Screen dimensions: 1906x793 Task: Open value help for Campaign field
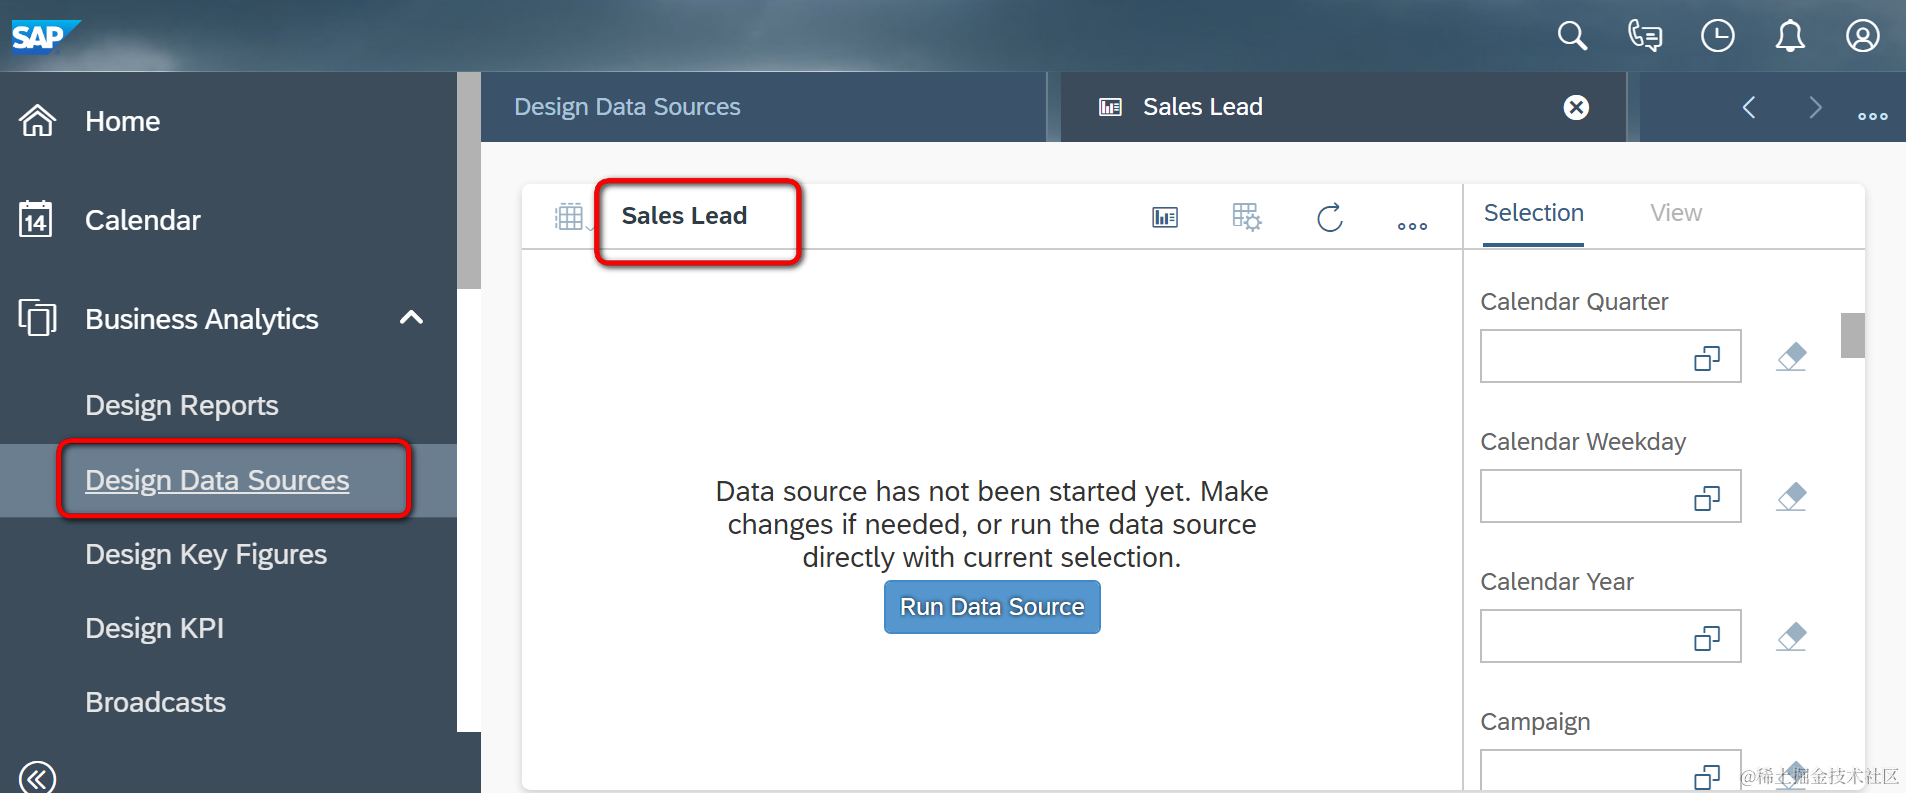tap(1707, 776)
